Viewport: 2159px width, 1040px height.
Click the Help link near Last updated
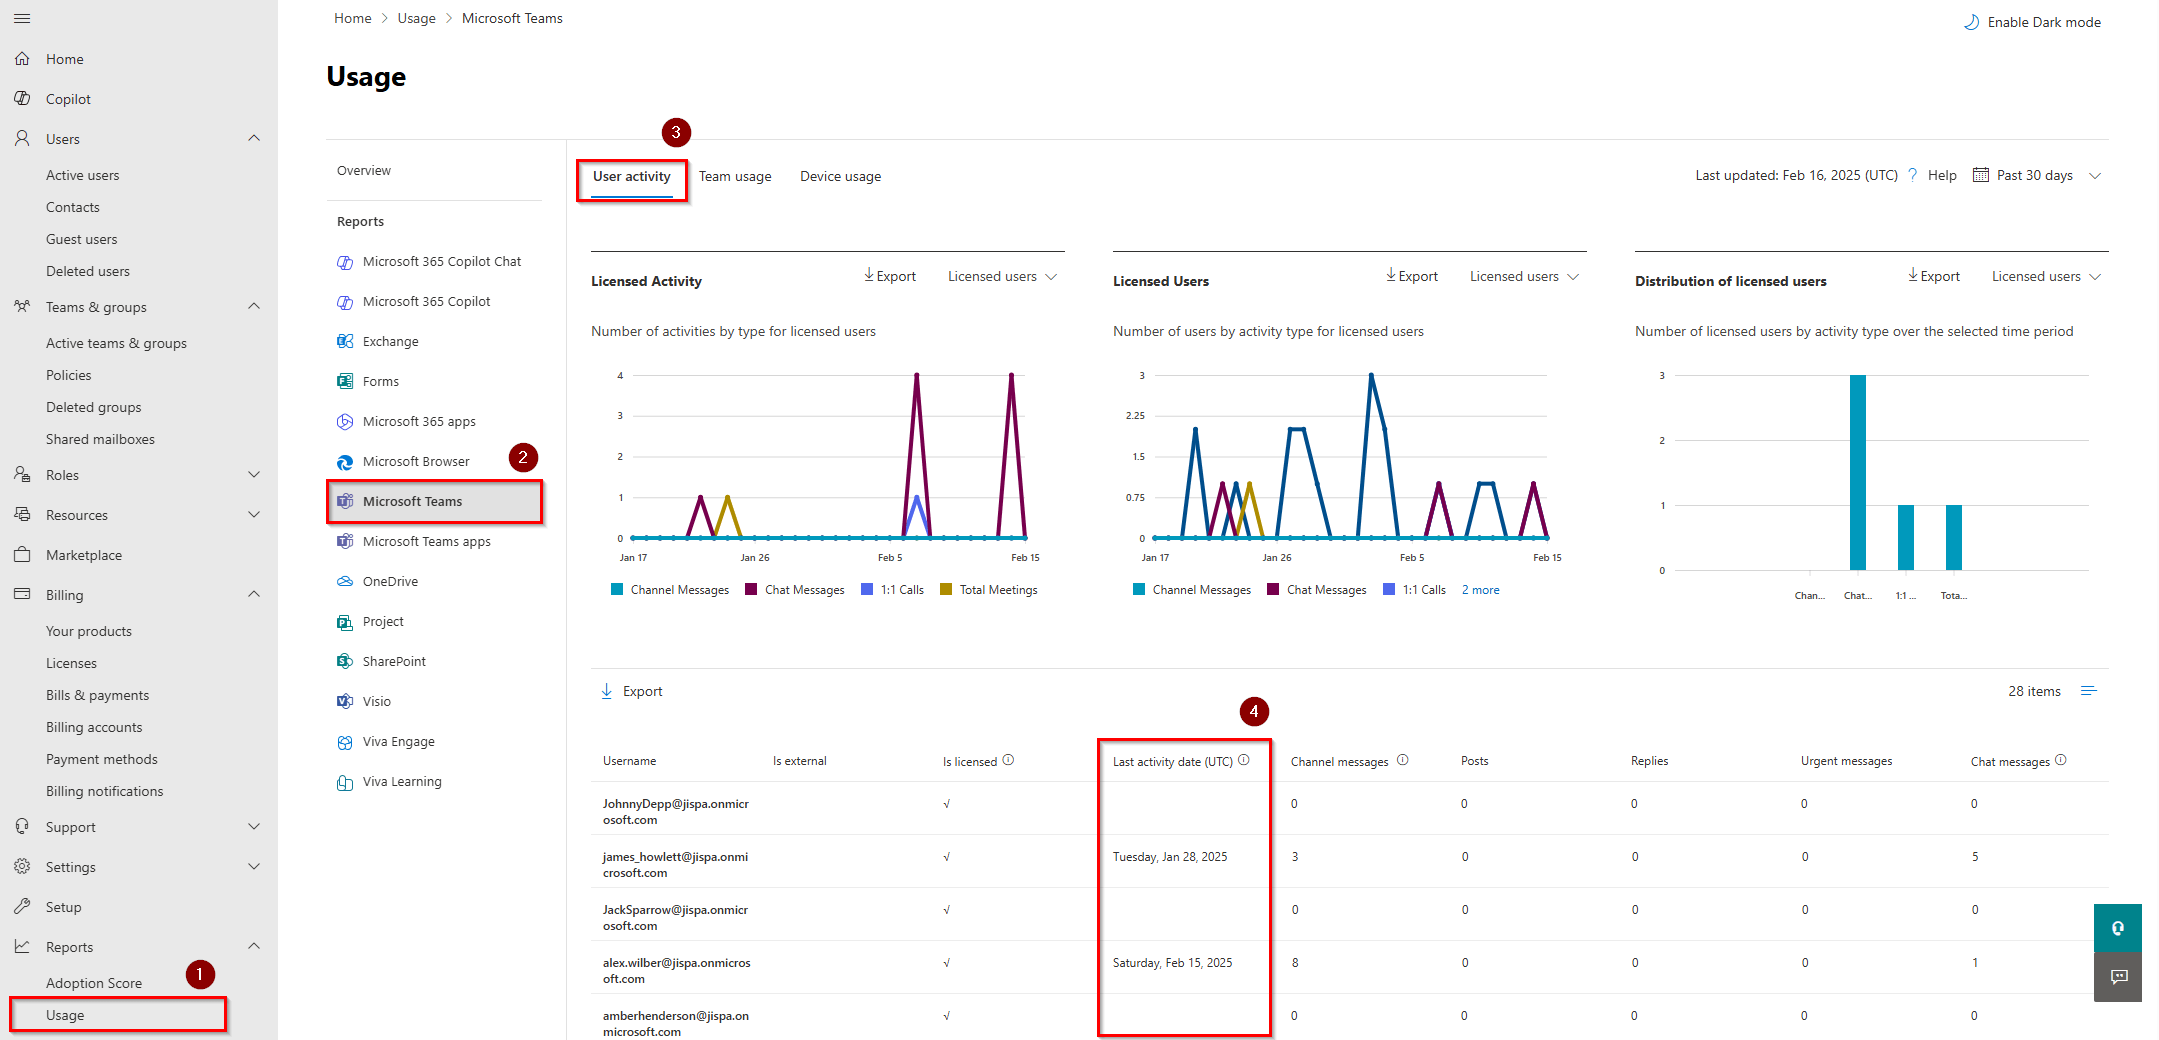pos(1941,174)
